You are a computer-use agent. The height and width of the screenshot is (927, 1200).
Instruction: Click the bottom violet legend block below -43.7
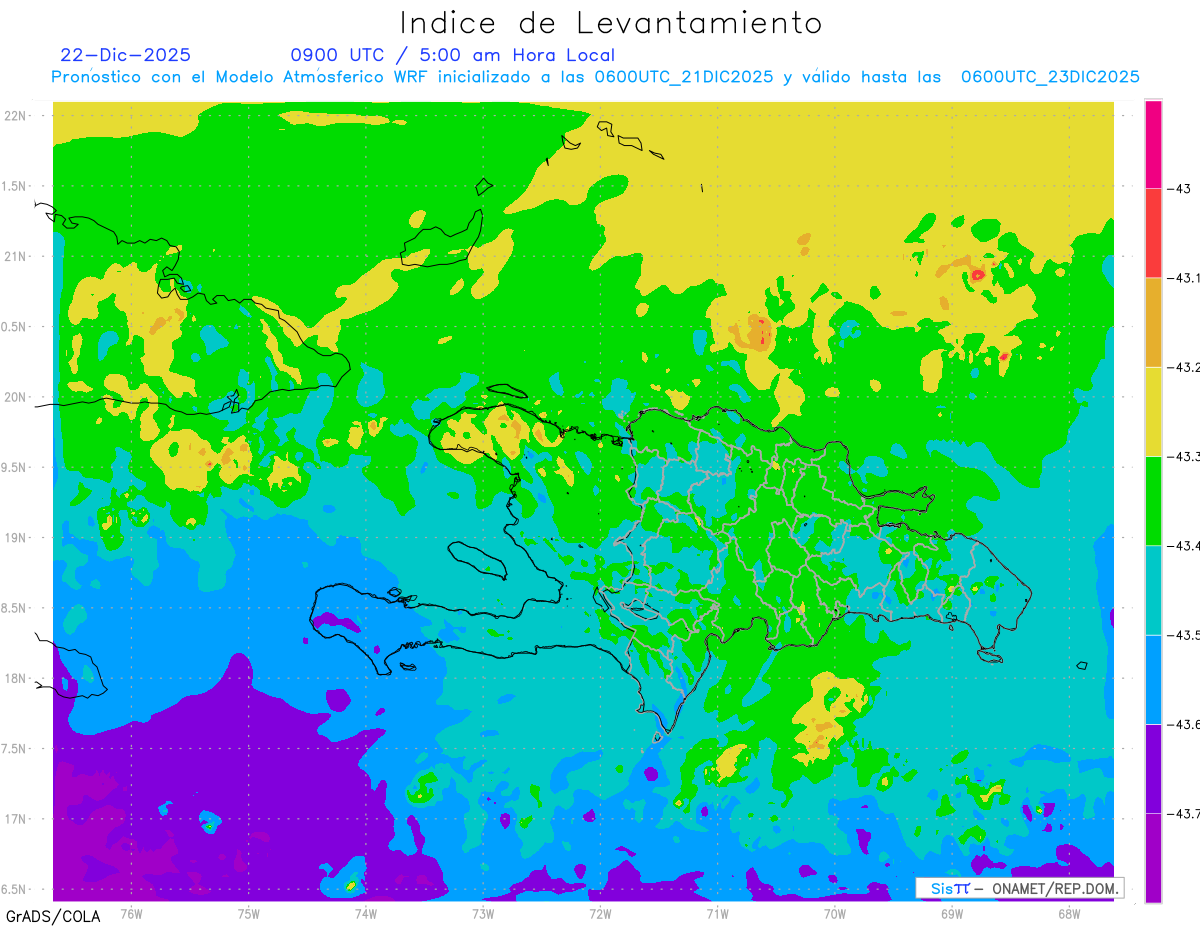1153,858
